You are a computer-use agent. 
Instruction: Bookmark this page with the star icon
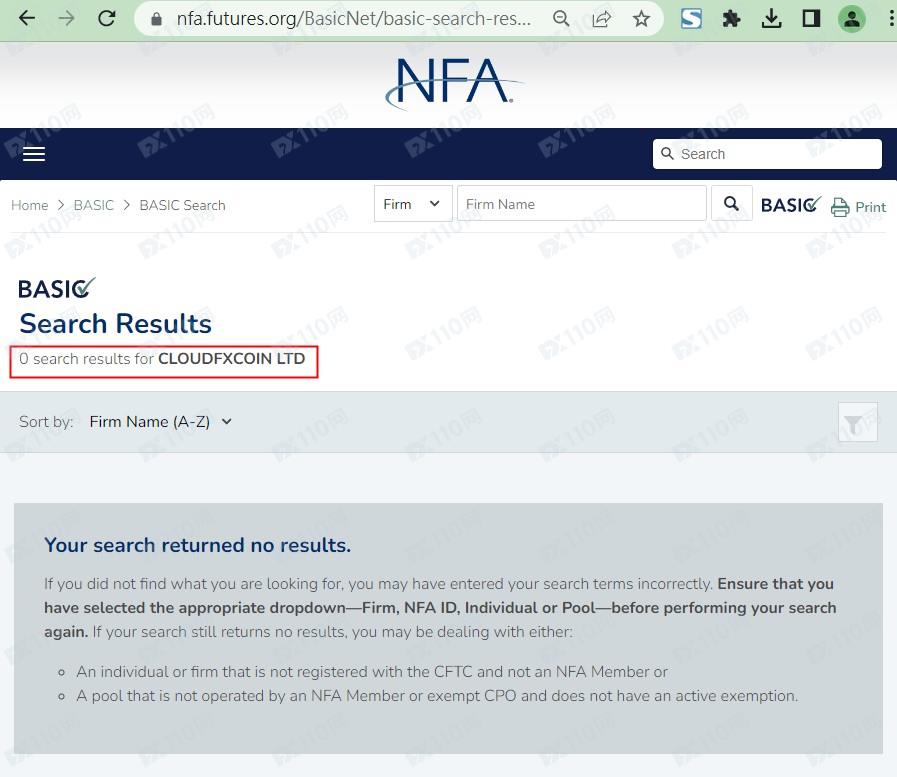pyautogui.click(x=641, y=19)
